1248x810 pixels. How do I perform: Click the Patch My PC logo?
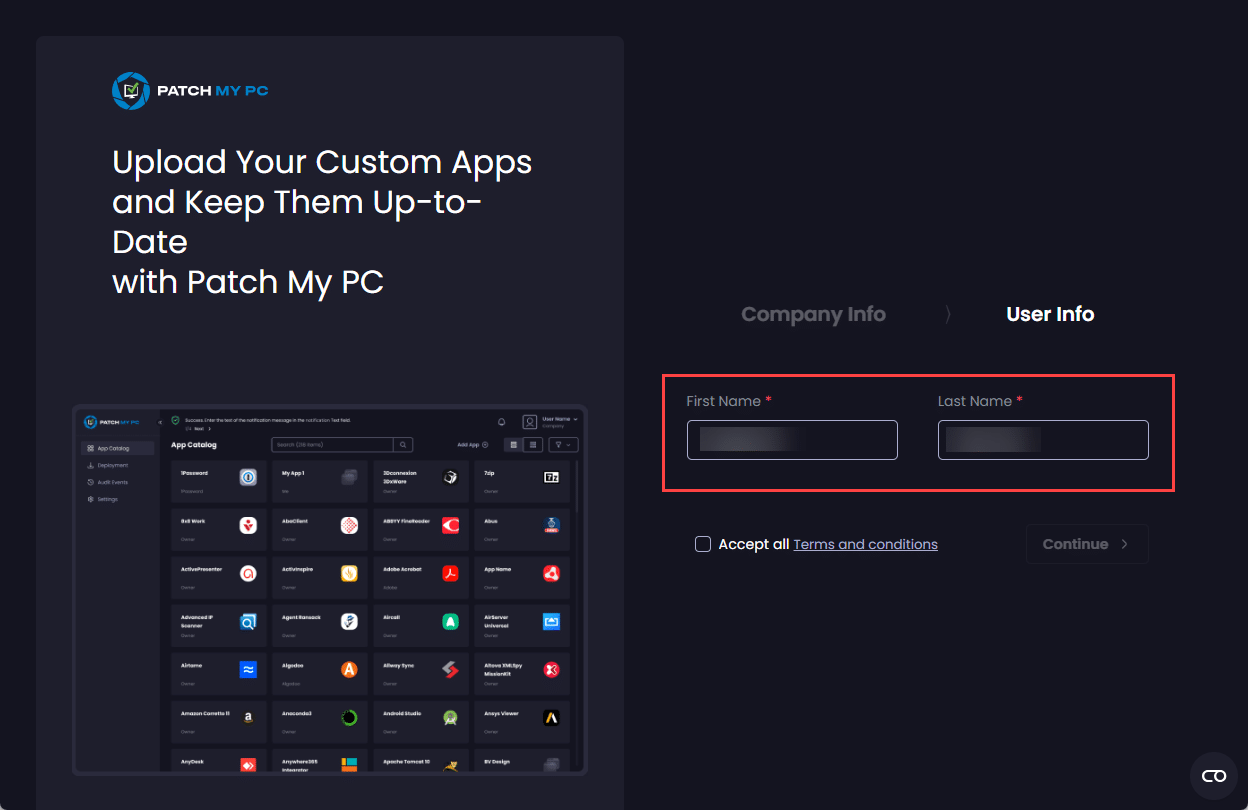pyautogui.click(x=190, y=91)
